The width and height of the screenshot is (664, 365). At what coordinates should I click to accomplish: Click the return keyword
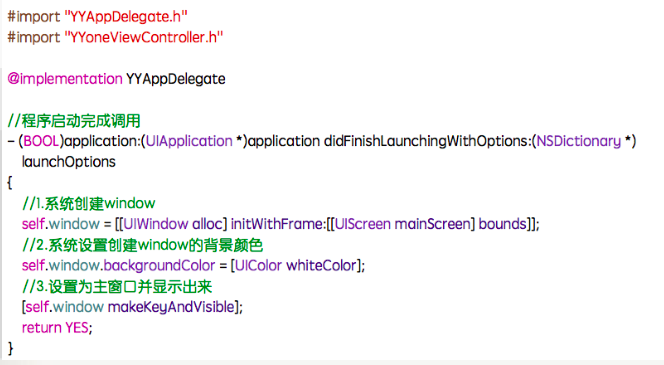tap(42, 328)
